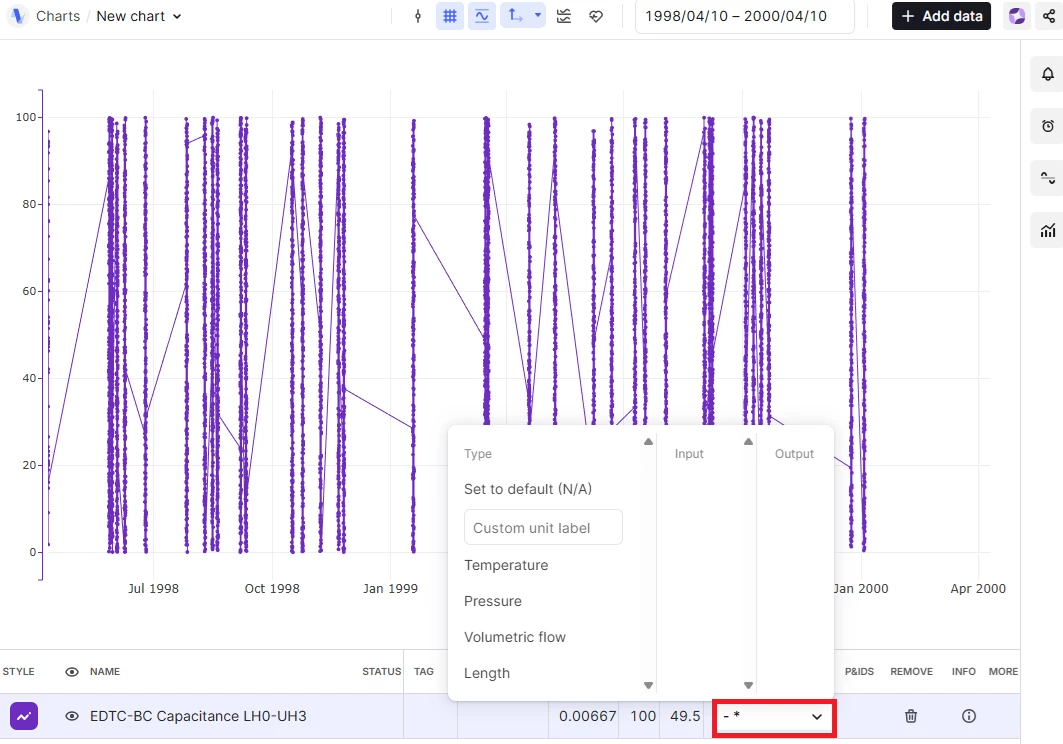This screenshot has width=1063, height=744.
Task: Click the Output column header in unit popup
Action: click(x=794, y=454)
